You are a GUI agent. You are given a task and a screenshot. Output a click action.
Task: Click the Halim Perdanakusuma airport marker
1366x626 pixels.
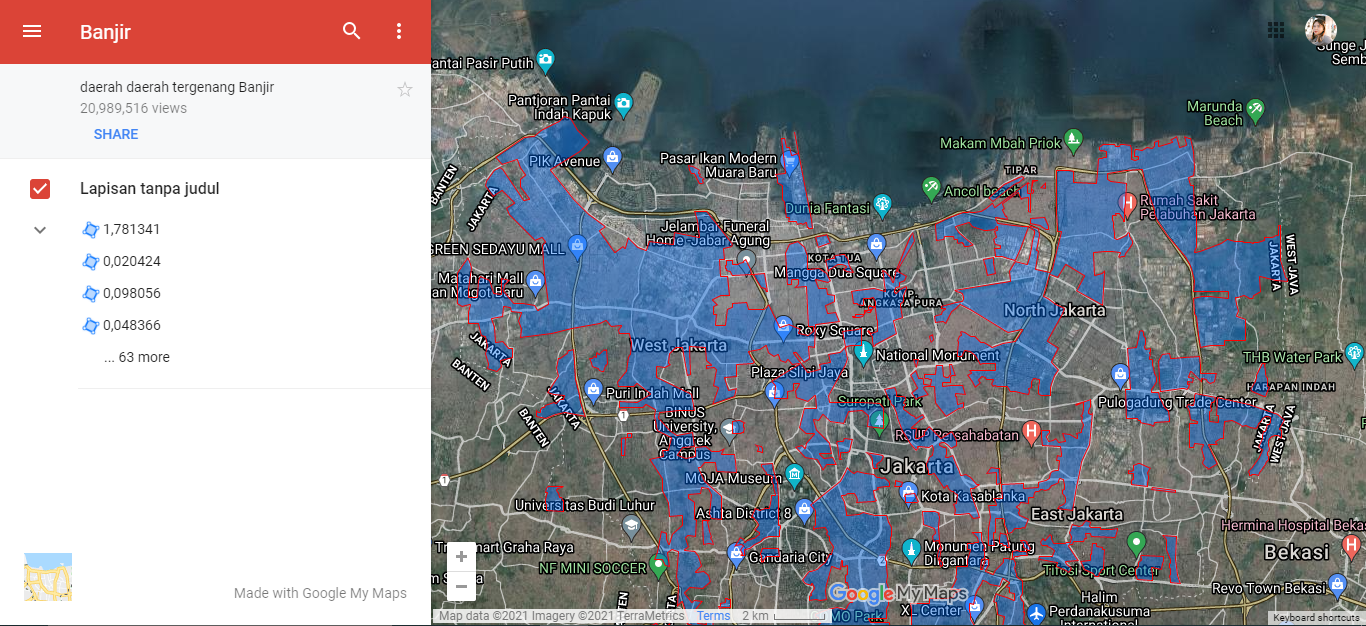1036,612
